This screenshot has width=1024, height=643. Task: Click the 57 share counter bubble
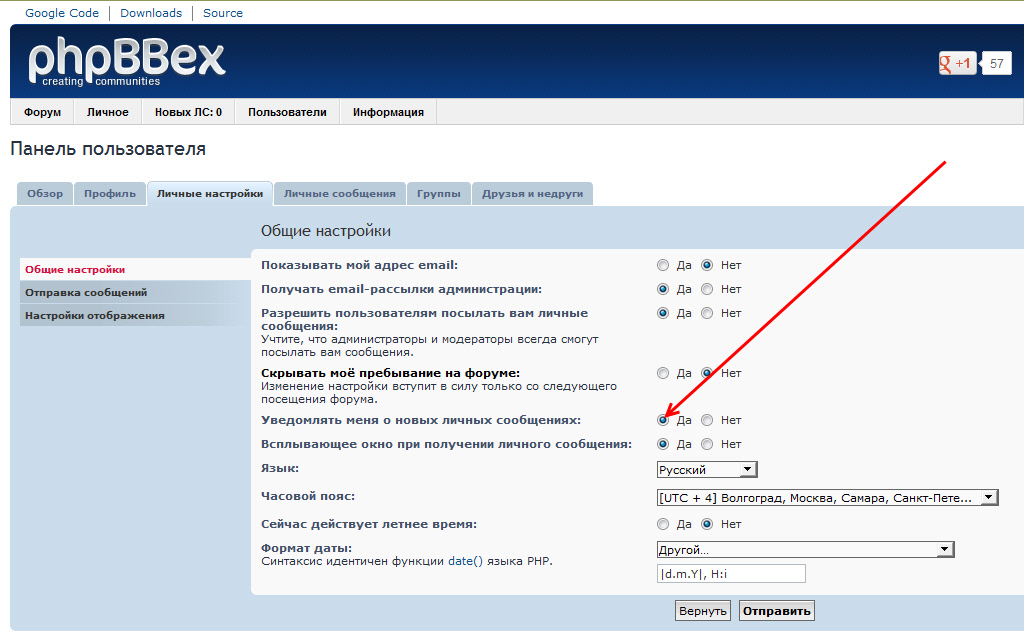click(996, 64)
